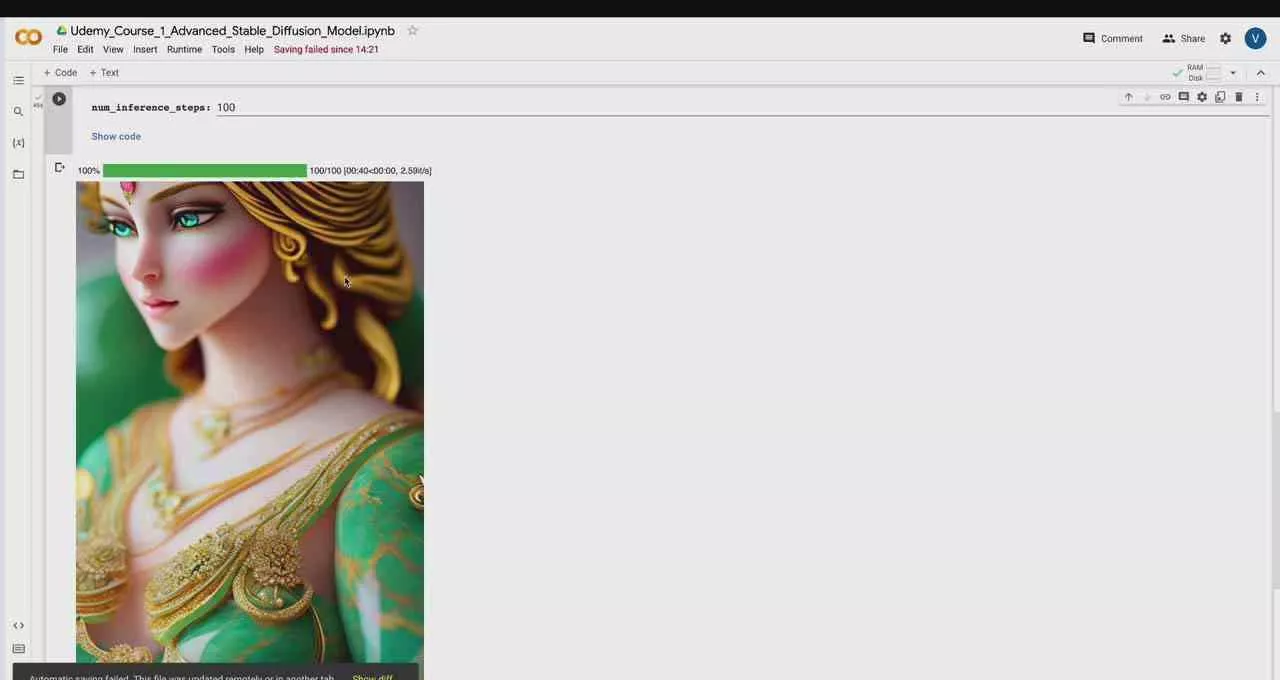This screenshot has width=1280, height=680.
Task: Open the Find and replace search panel
Action: coord(18,112)
